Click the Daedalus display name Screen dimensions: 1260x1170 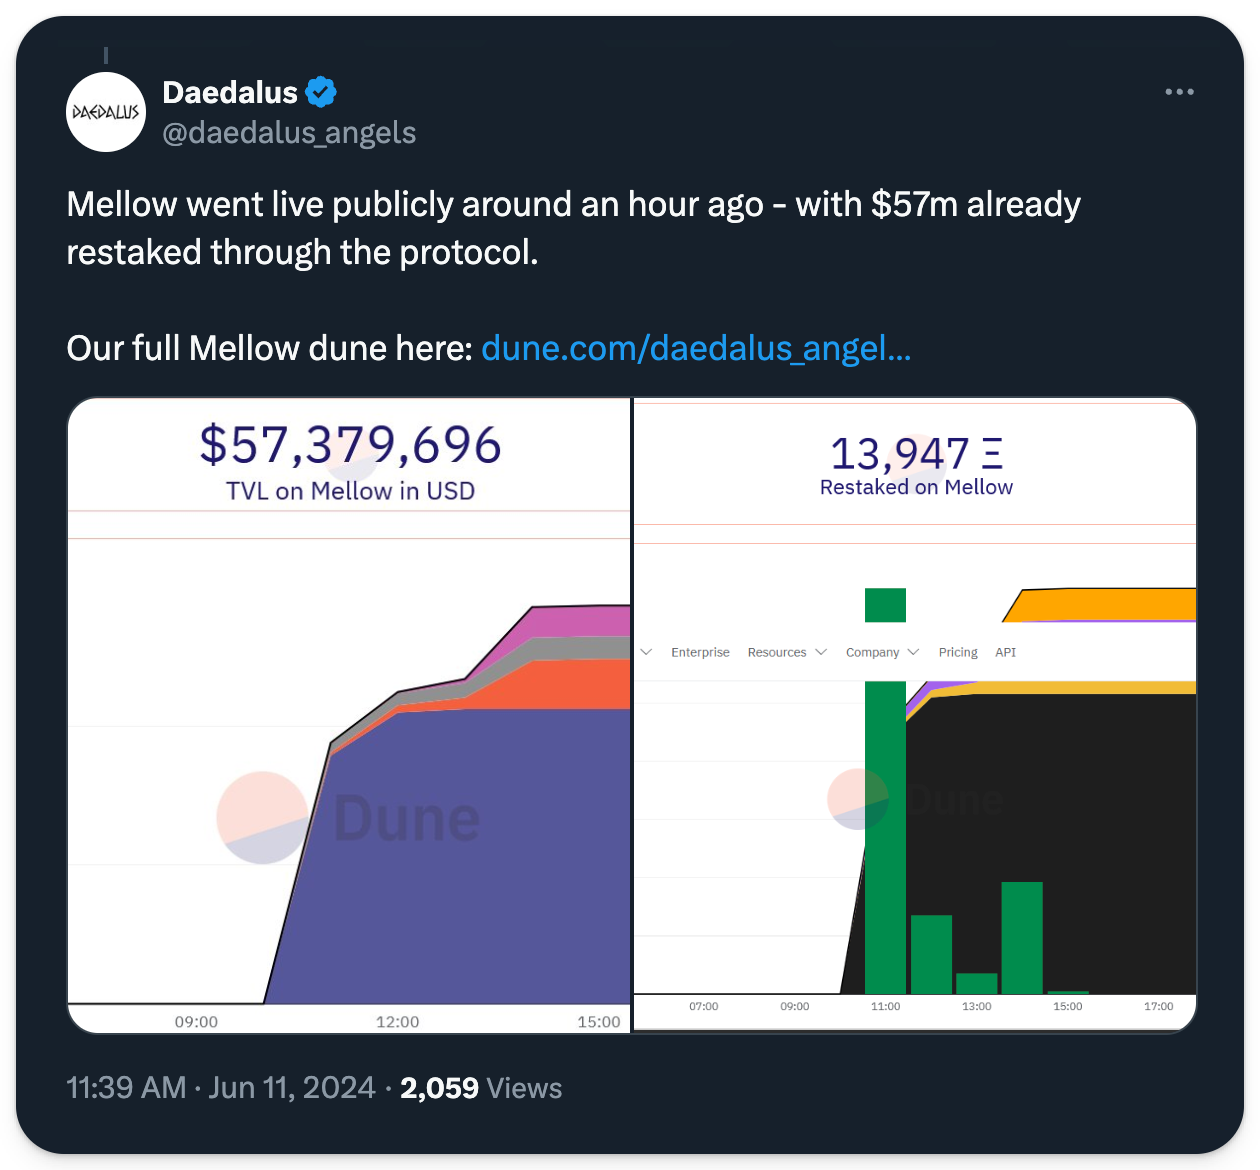pyautogui.click(x=230, y=92)
